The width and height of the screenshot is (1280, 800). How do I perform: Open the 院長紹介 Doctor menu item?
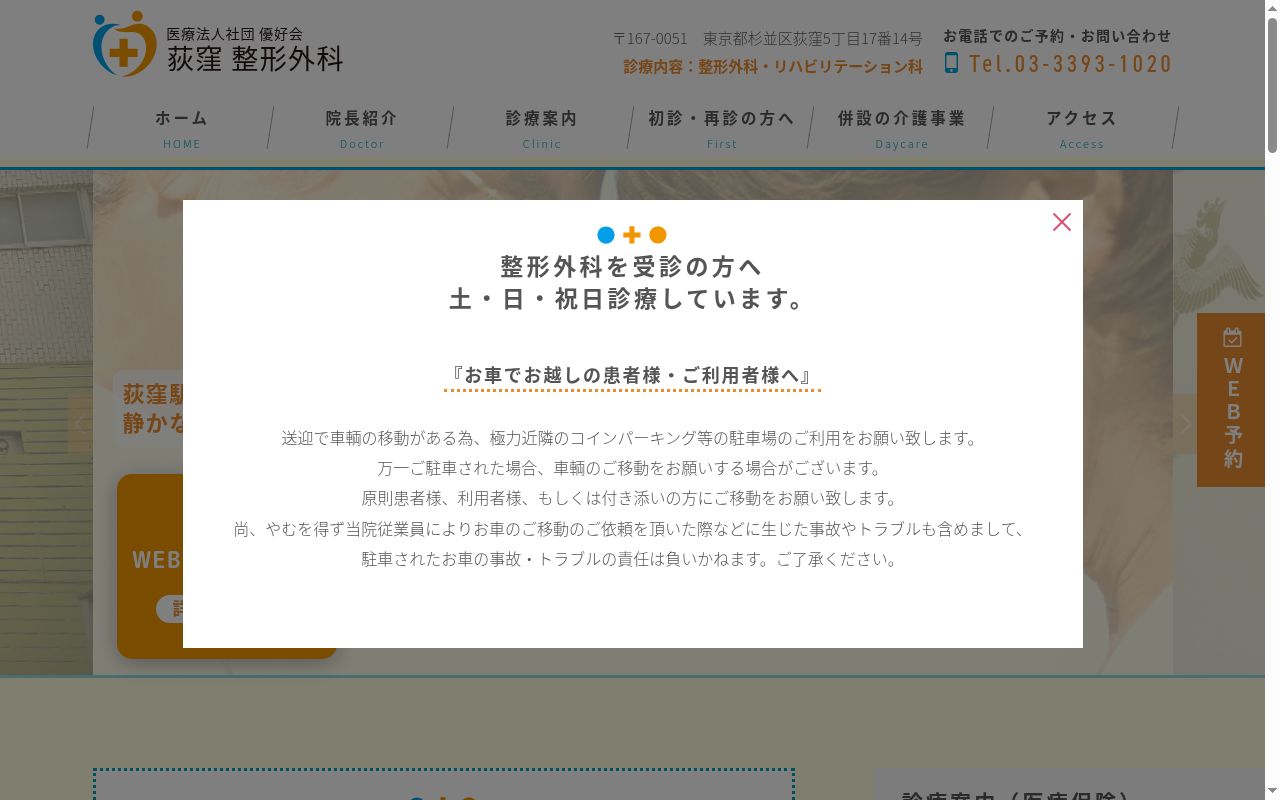361,128
